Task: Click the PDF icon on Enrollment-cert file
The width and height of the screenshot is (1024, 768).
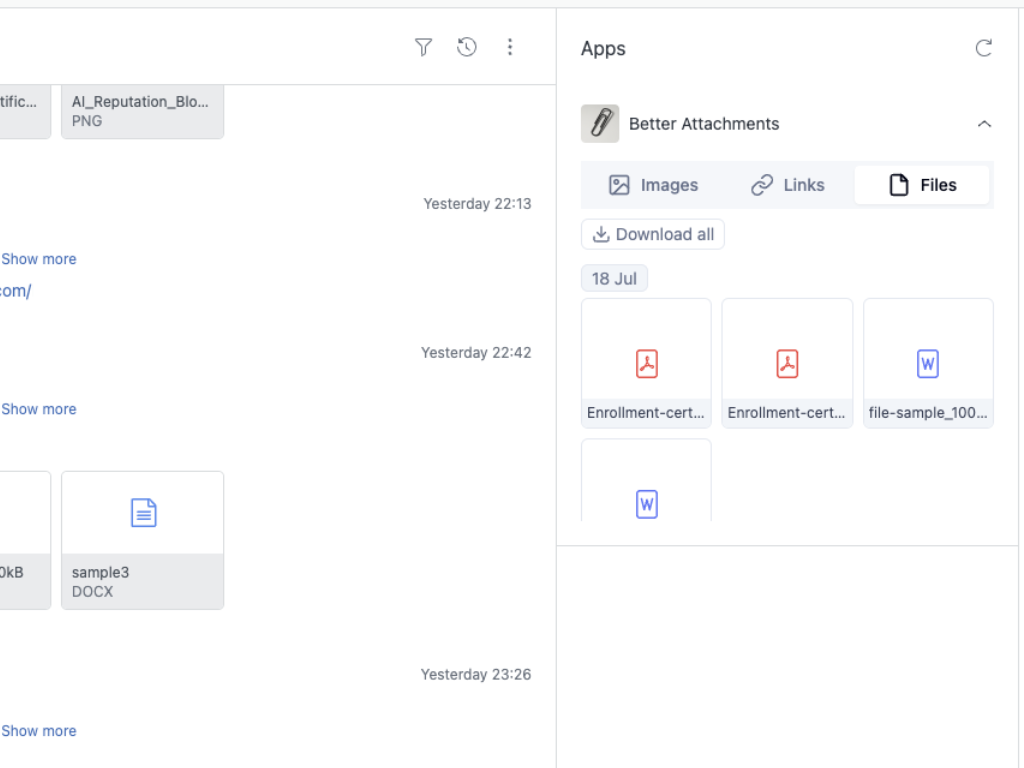Action: 645,363
